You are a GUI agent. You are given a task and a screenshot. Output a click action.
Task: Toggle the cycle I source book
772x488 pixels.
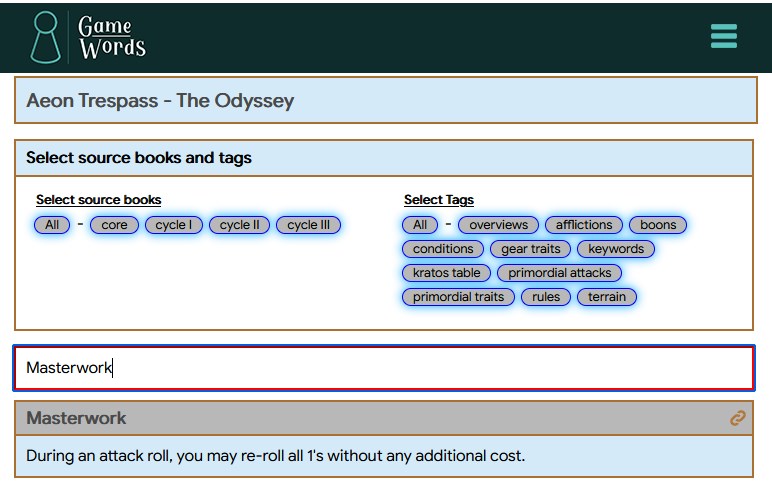tap(174, 225)
